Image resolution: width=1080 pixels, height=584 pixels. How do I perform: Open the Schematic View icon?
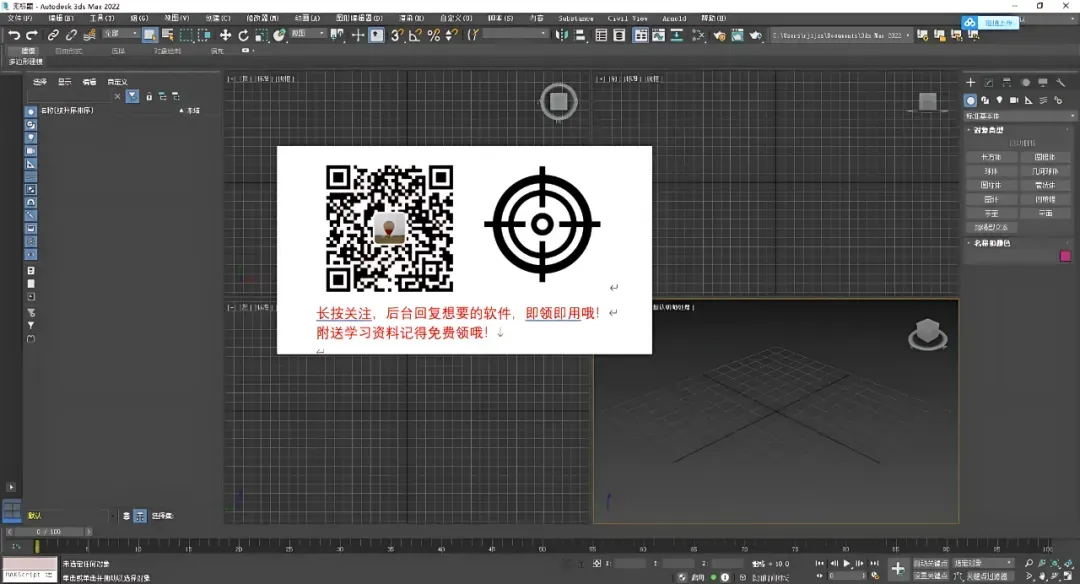click(x=677, y=35)
